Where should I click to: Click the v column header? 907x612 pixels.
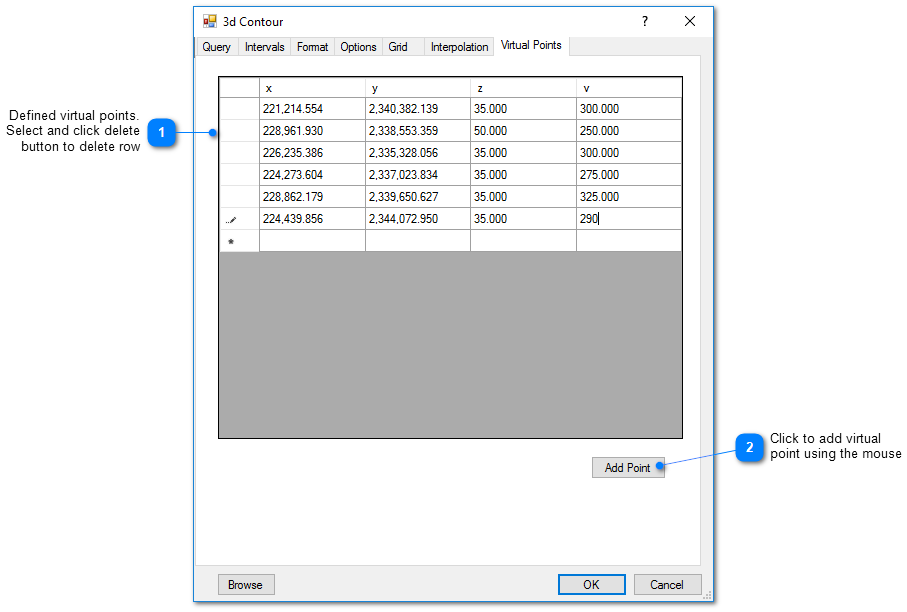[629, 88]
